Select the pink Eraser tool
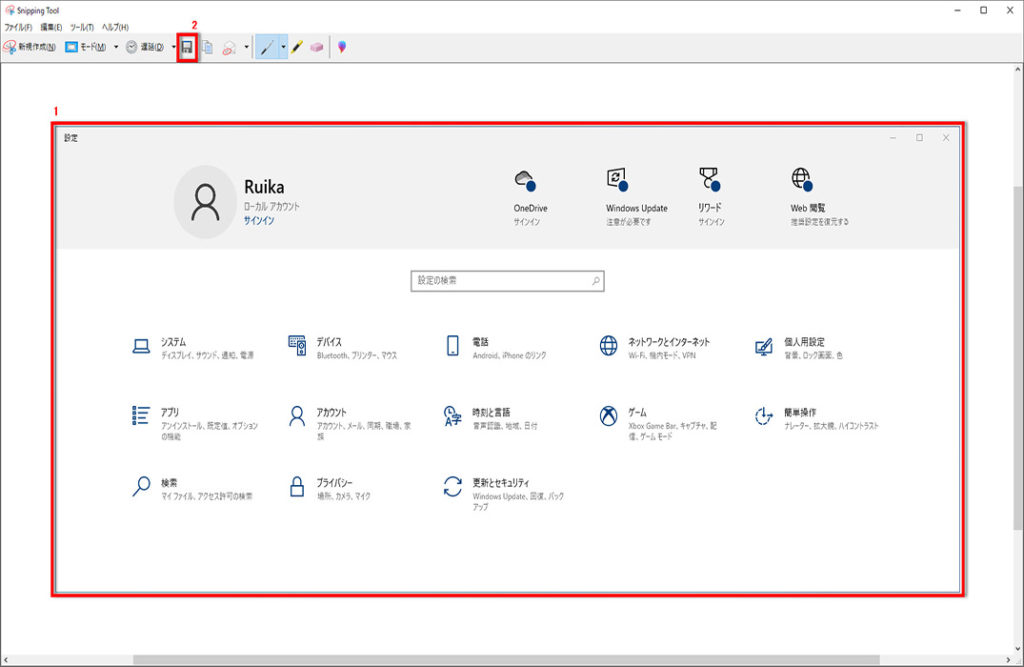This screenshot has height=667, width=1024. click(318, 47)
